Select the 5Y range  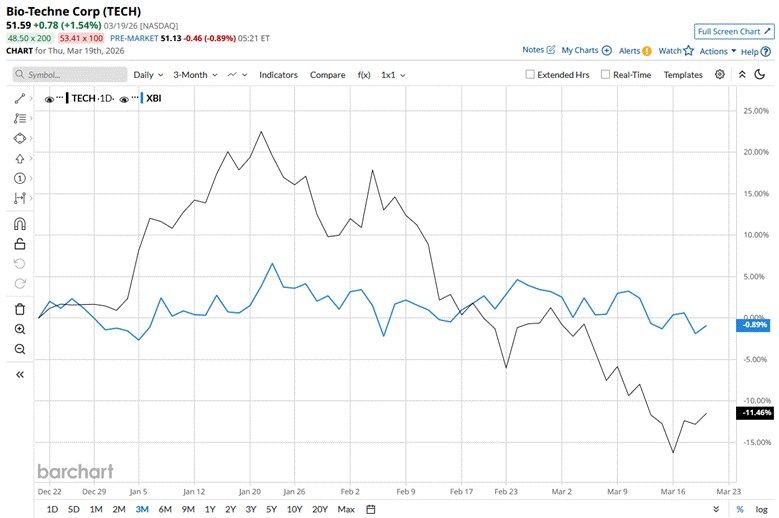271,509
